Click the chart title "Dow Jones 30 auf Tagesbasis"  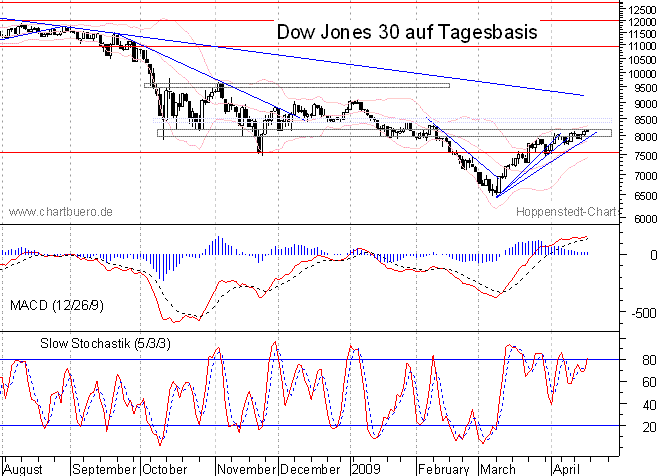(x=407, y=32)
